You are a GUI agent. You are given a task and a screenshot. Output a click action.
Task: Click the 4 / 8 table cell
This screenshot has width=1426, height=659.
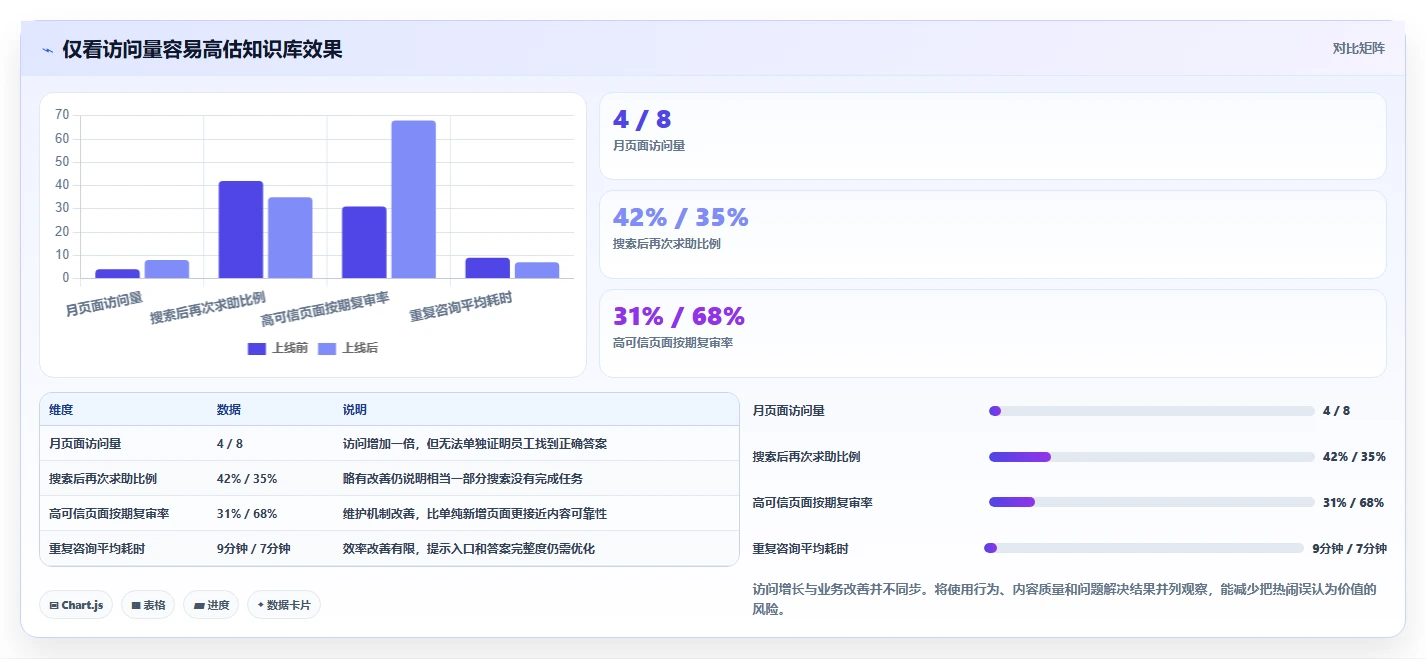tap(230, 443)
